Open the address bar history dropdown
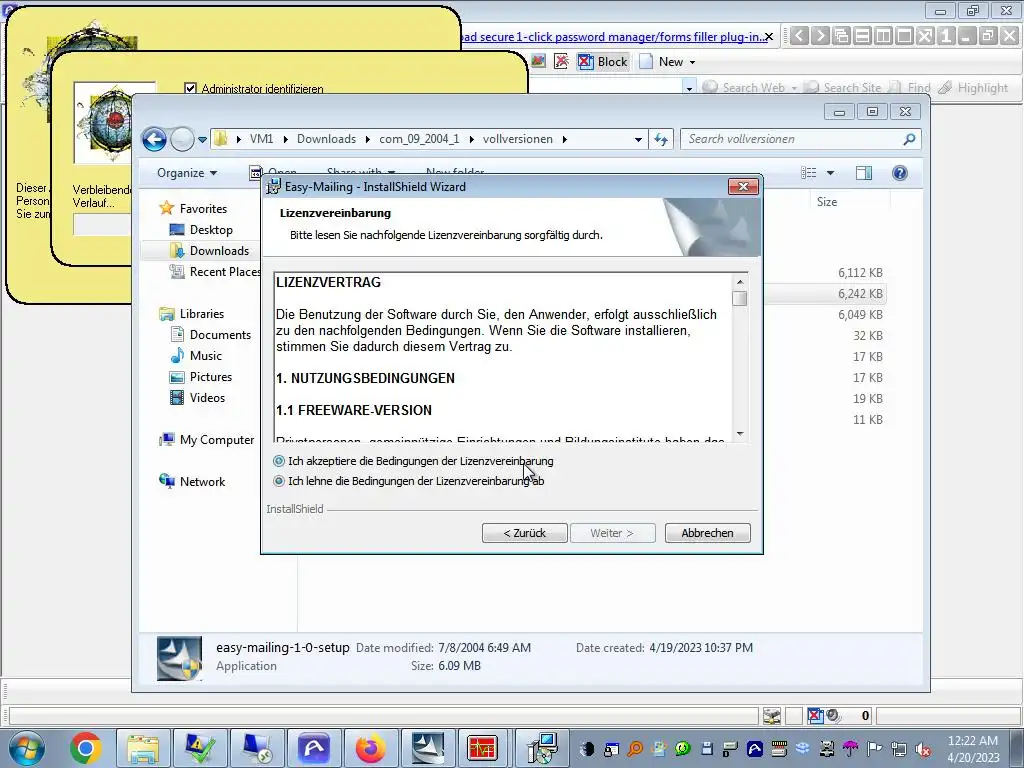The height and width of the screenshot is (768, 1024). tap(637, 139)
